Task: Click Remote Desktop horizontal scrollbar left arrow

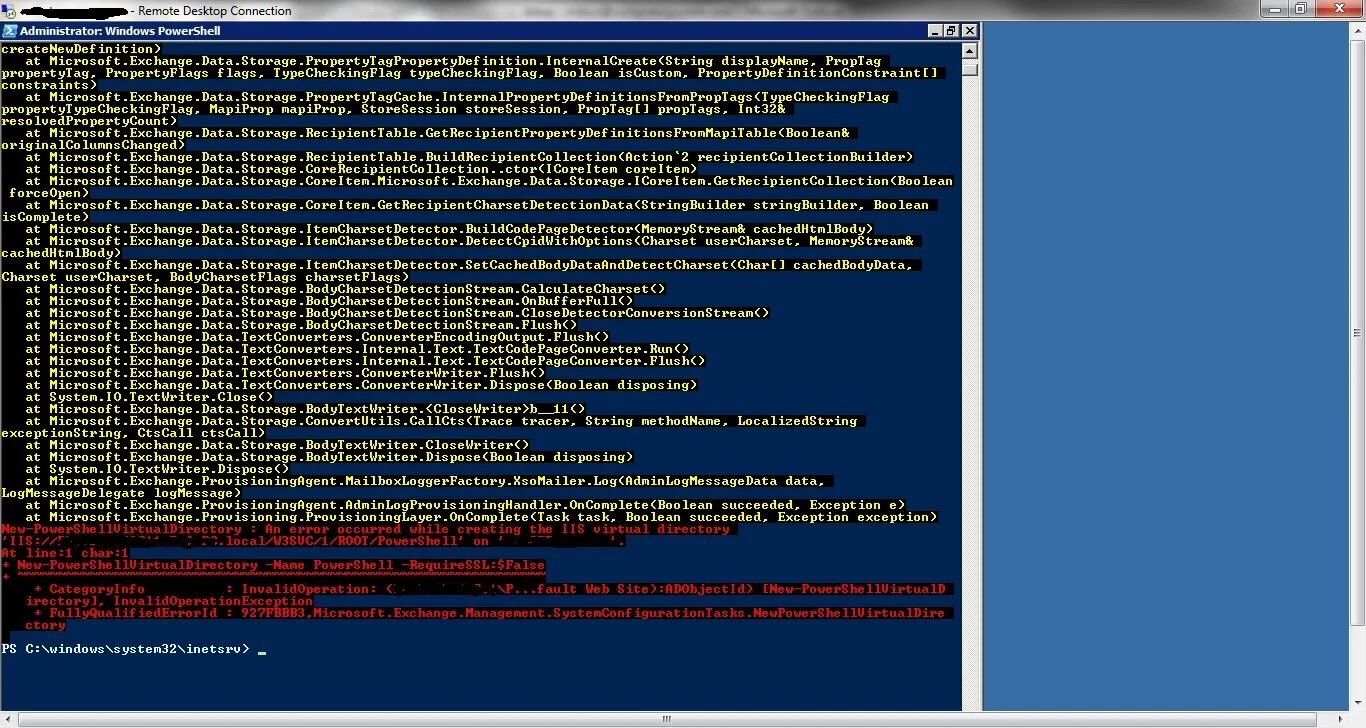Action: (9, 719)
